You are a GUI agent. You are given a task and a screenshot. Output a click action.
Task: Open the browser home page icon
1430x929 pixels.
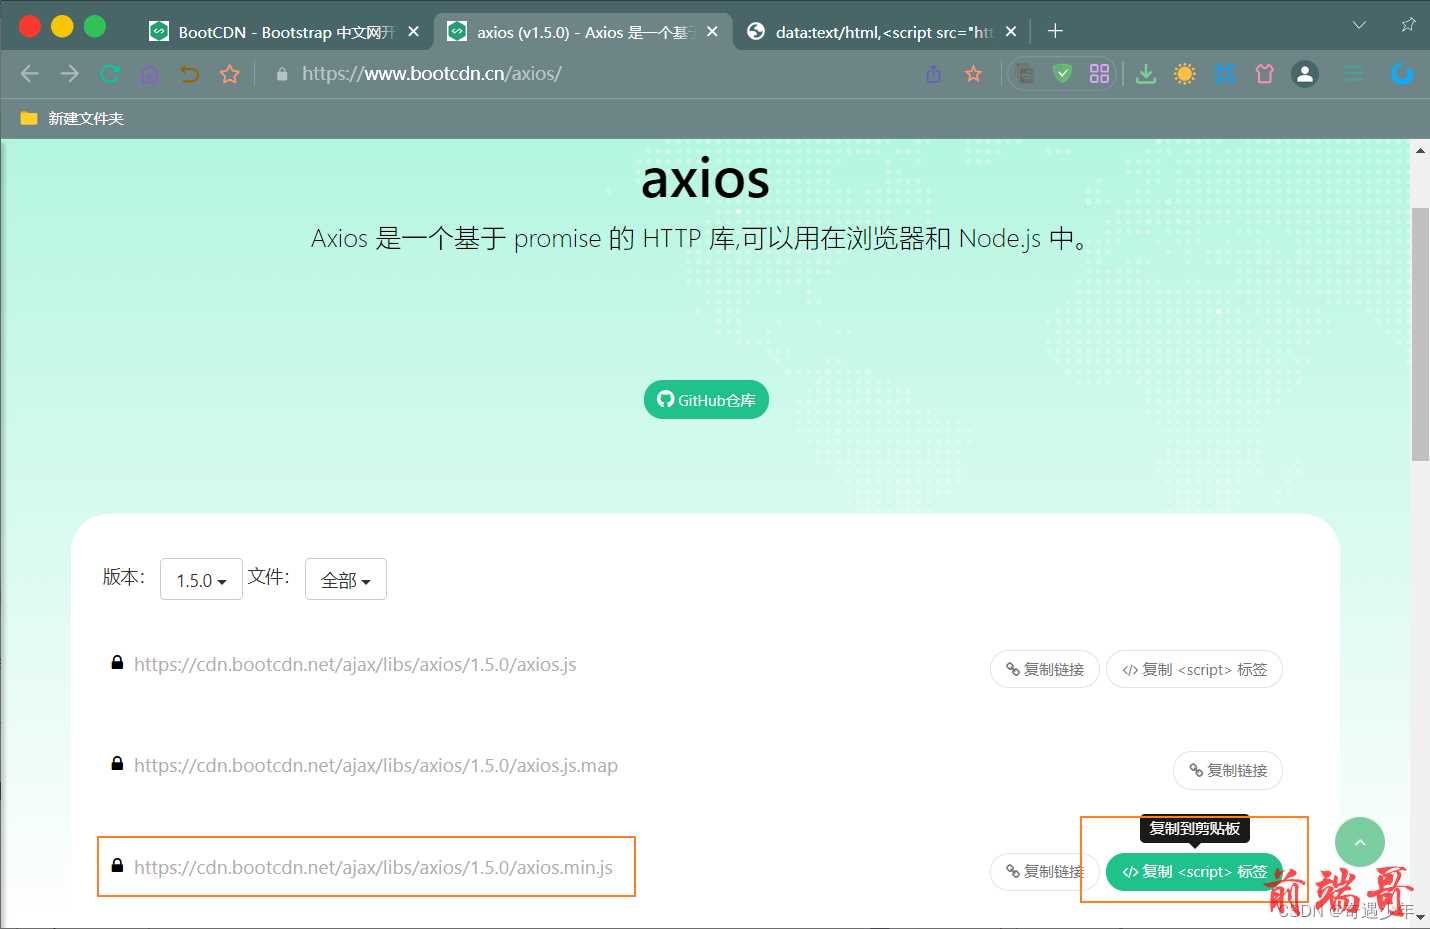[x=149, y=74]
